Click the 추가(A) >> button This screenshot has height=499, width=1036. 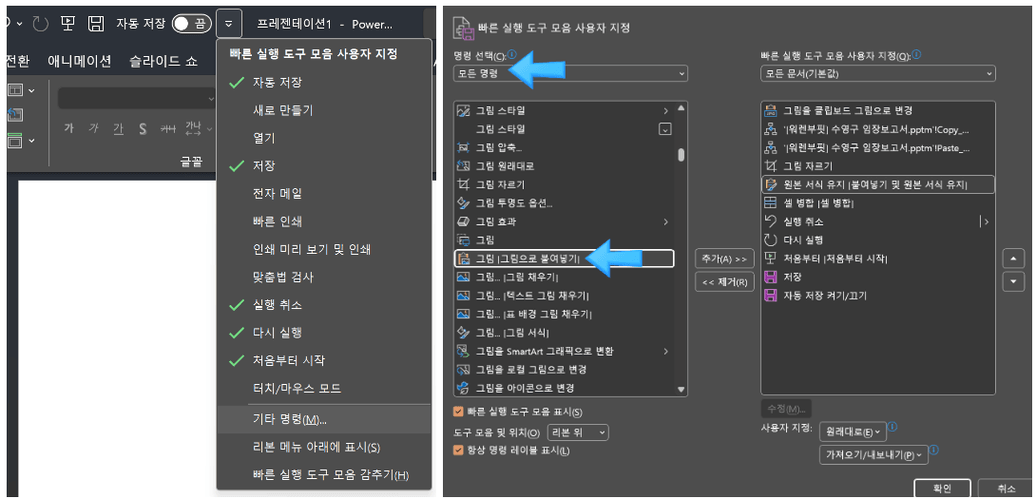[724, 258]
